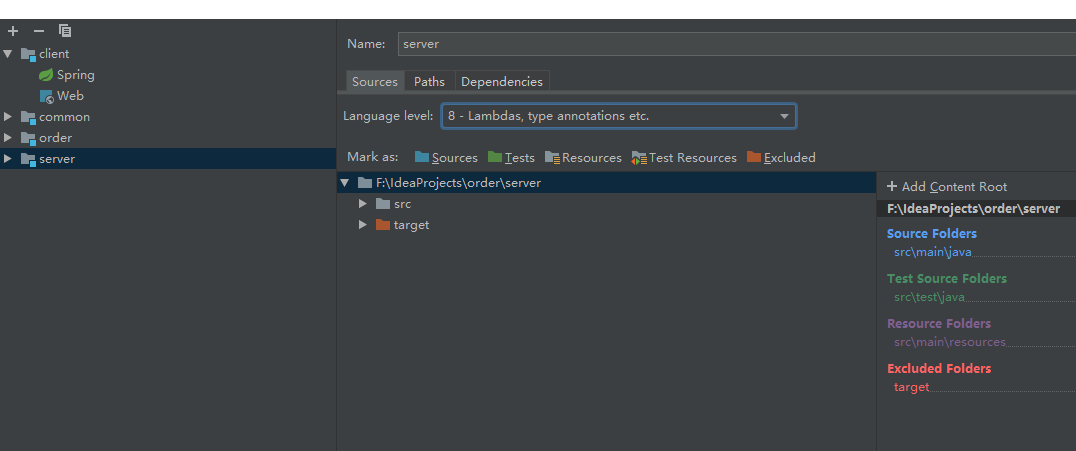Click the add module plus icon
Screen dimensions: 1076x451
pyautogui.click(x=13, y=31)
